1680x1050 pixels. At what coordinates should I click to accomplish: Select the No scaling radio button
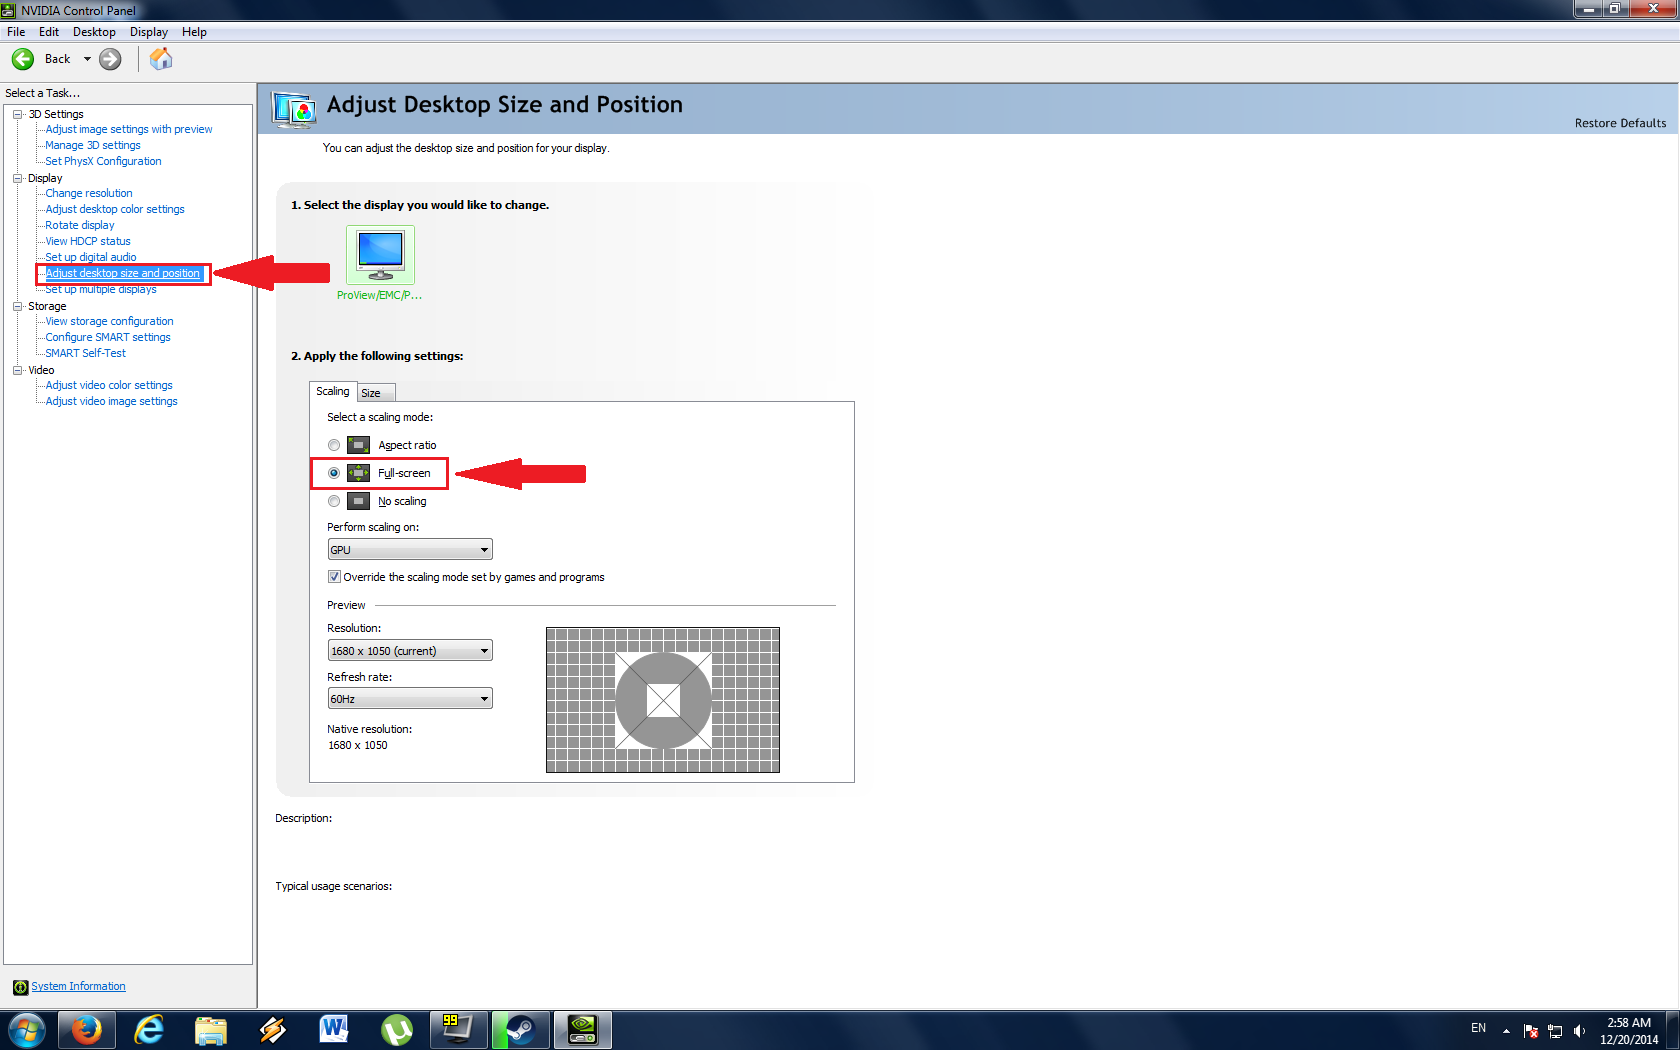334,501
